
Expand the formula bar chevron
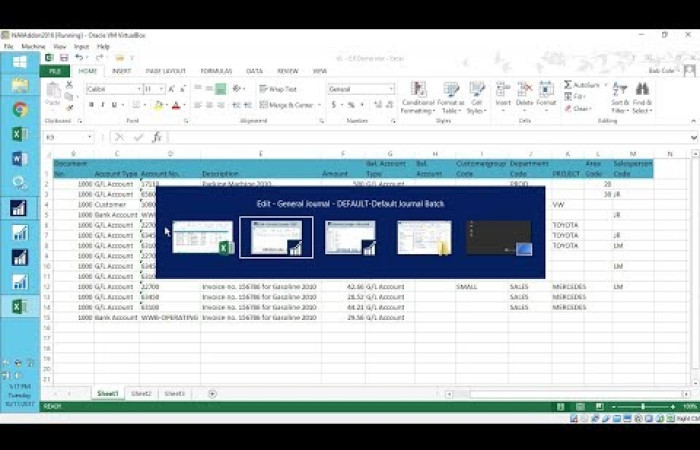(693, 138)
